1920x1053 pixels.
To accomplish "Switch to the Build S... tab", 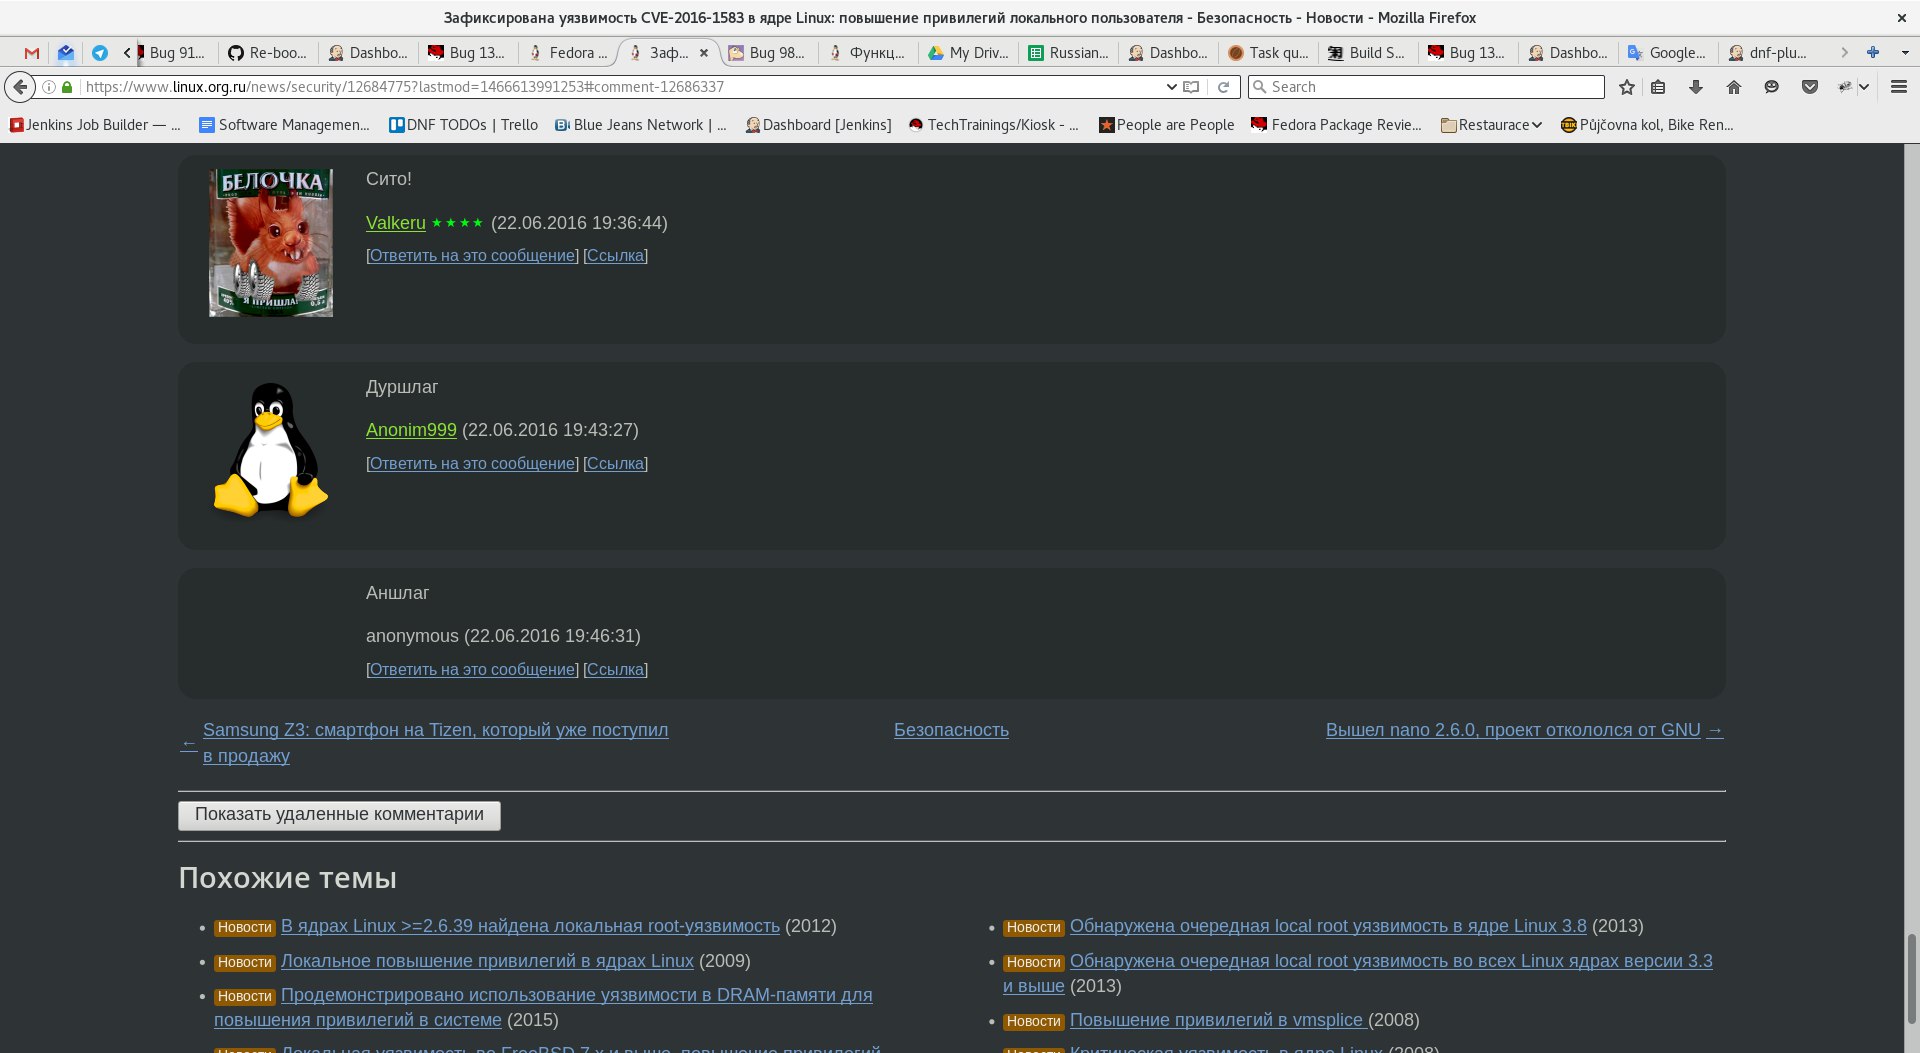I will [x=1367, y=53].
